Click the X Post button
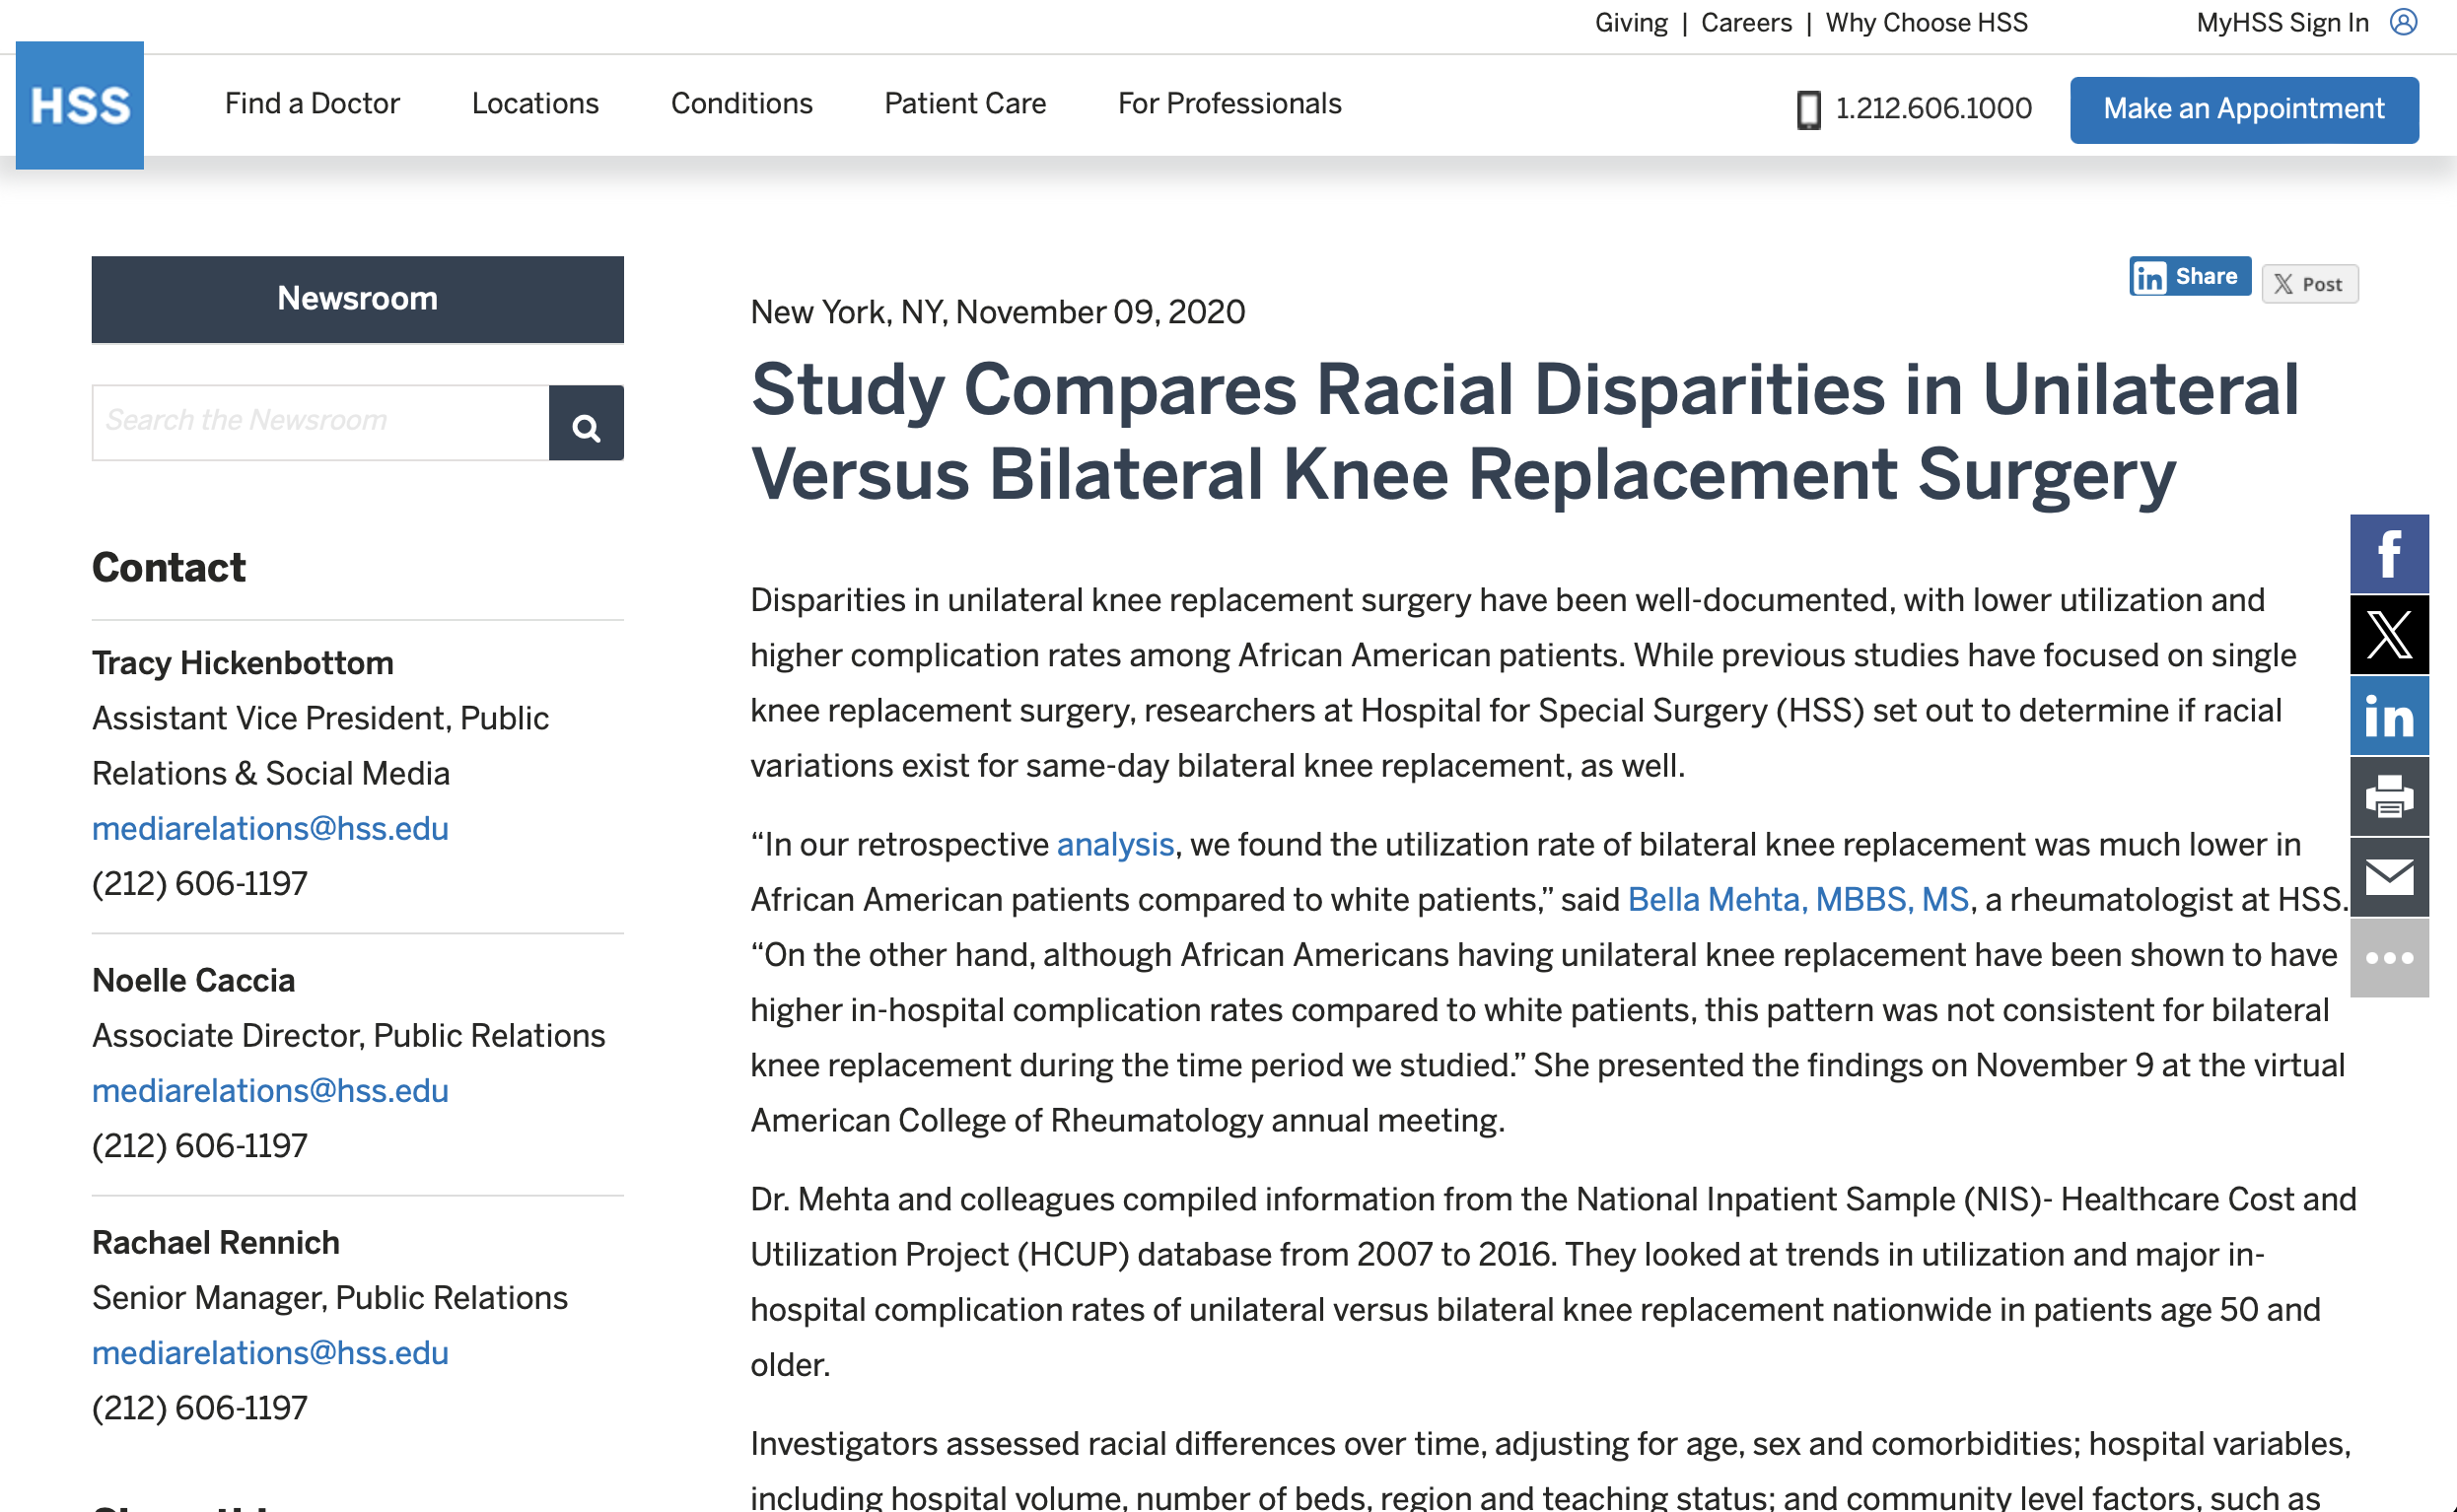Viewport: 2457px width, 1512px height. 2309,284
